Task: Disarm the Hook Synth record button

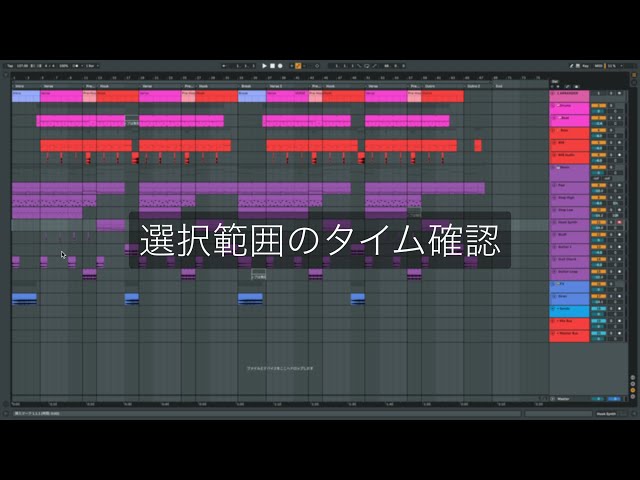Action: tap(619, 222)
